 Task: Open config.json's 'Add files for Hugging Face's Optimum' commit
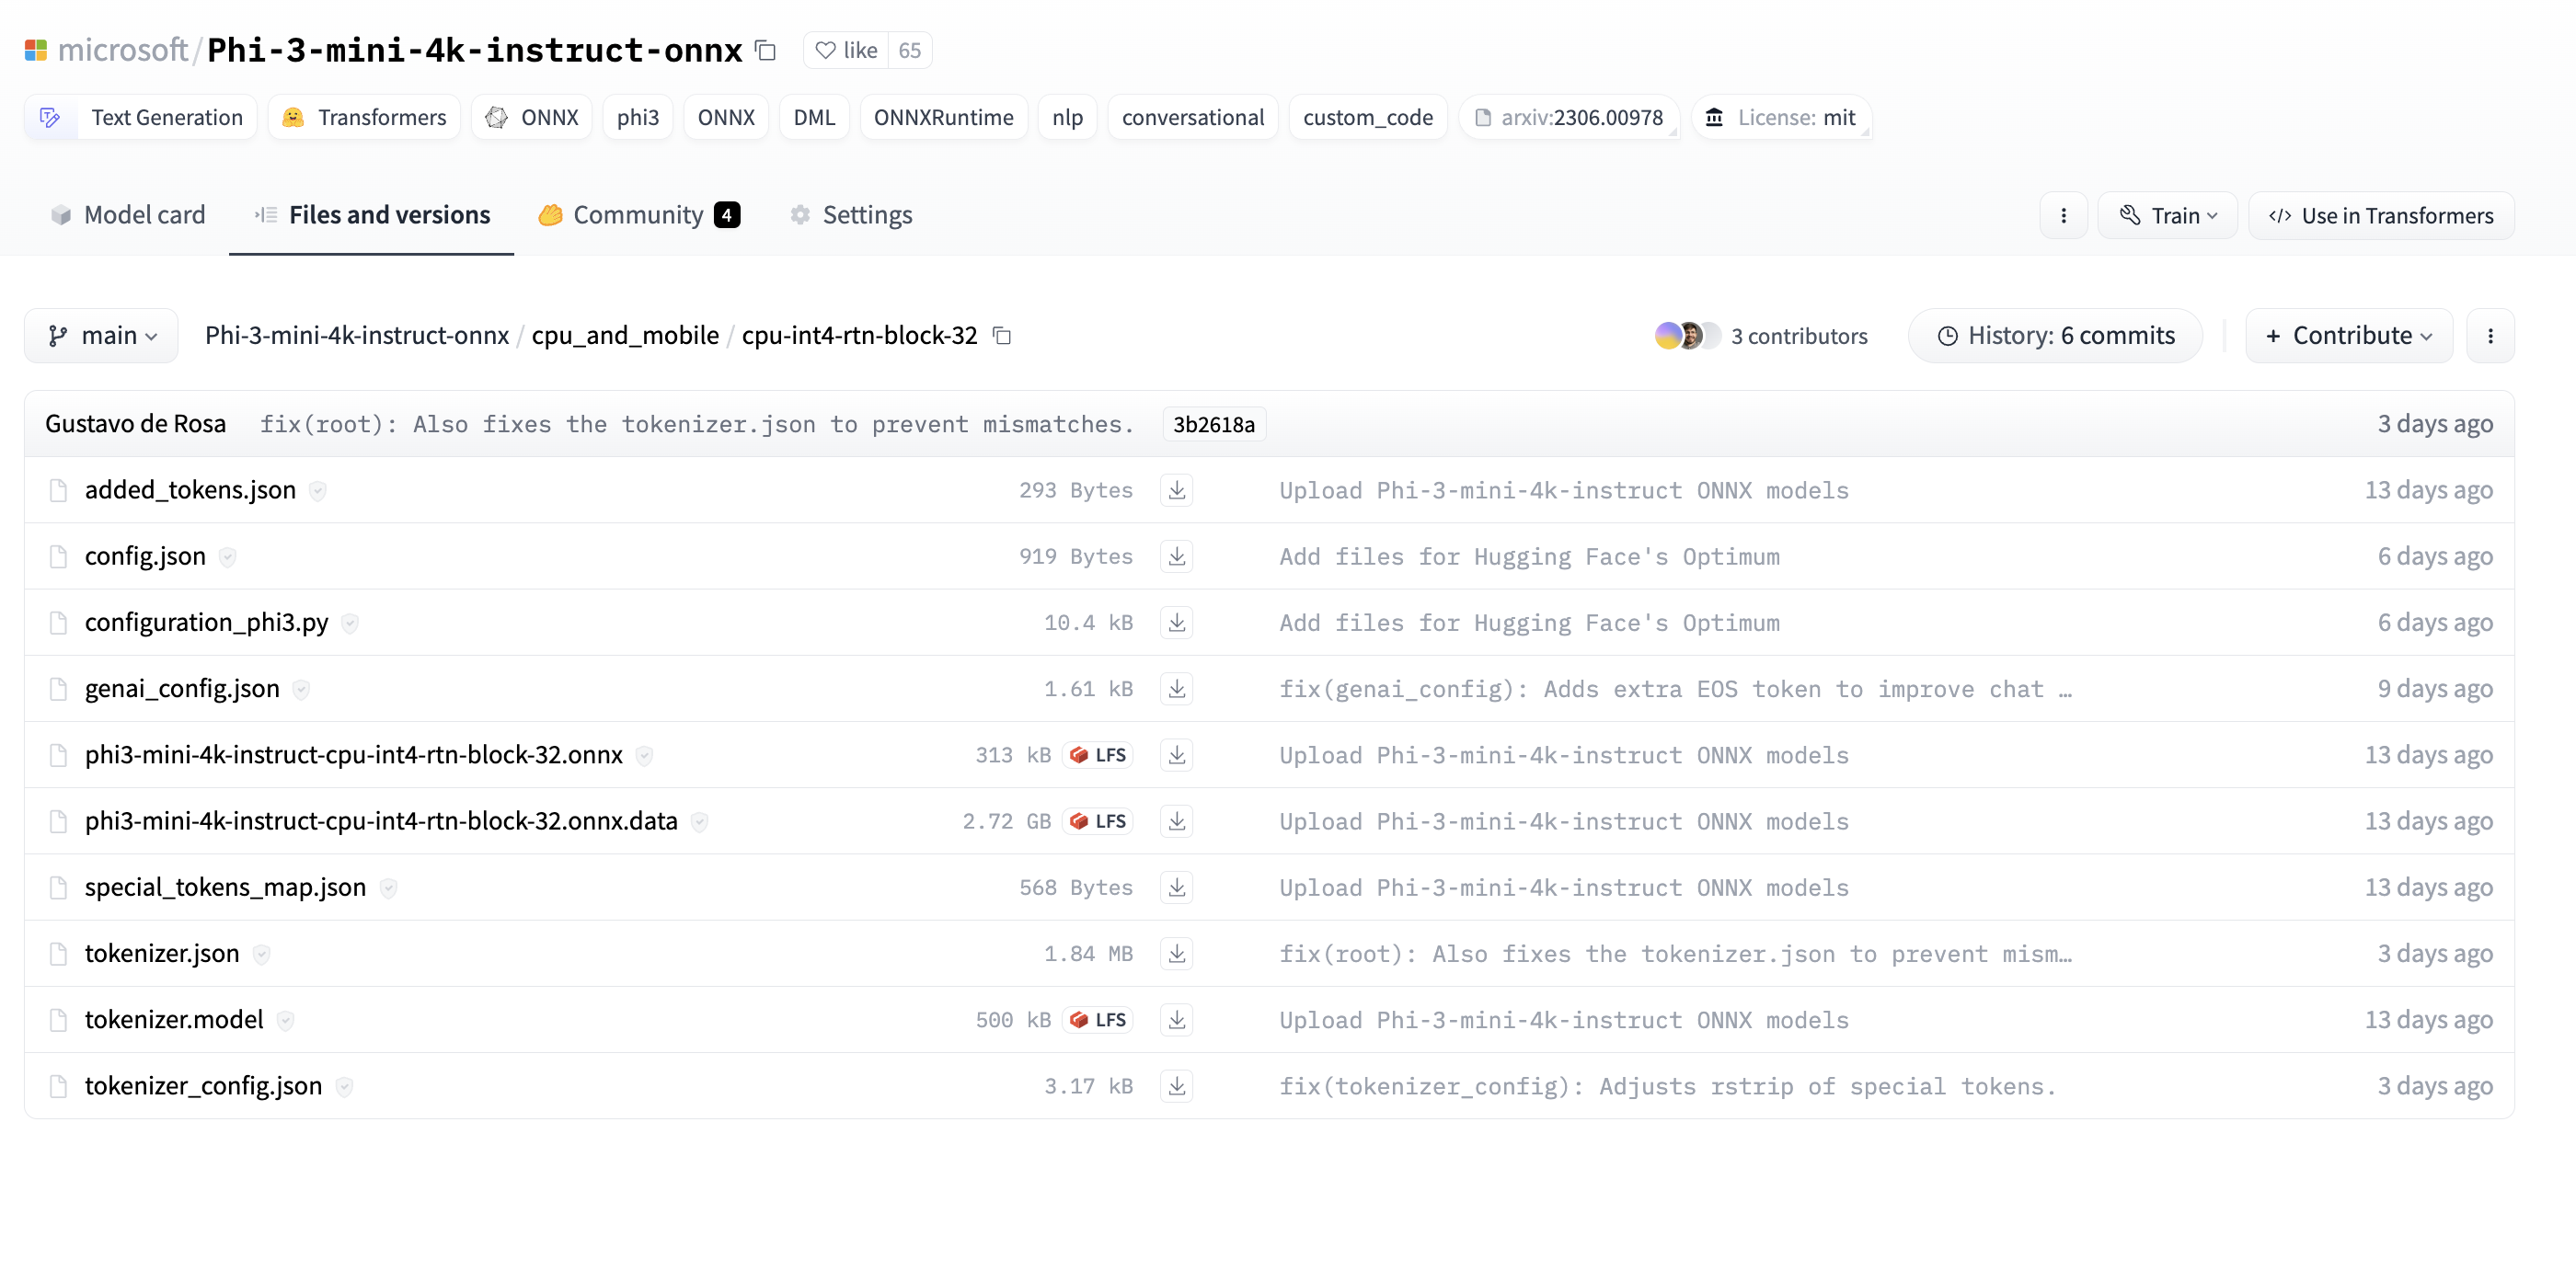[x=1529, y=556]
